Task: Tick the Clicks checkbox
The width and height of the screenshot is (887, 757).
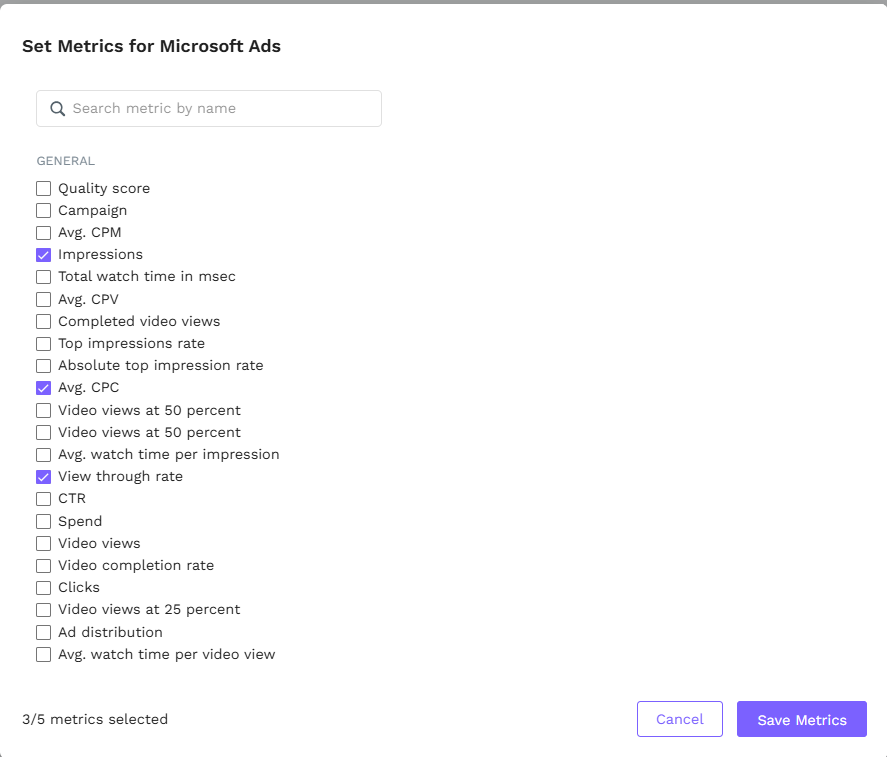Action: pyautogui.click(x=44, y=588)
